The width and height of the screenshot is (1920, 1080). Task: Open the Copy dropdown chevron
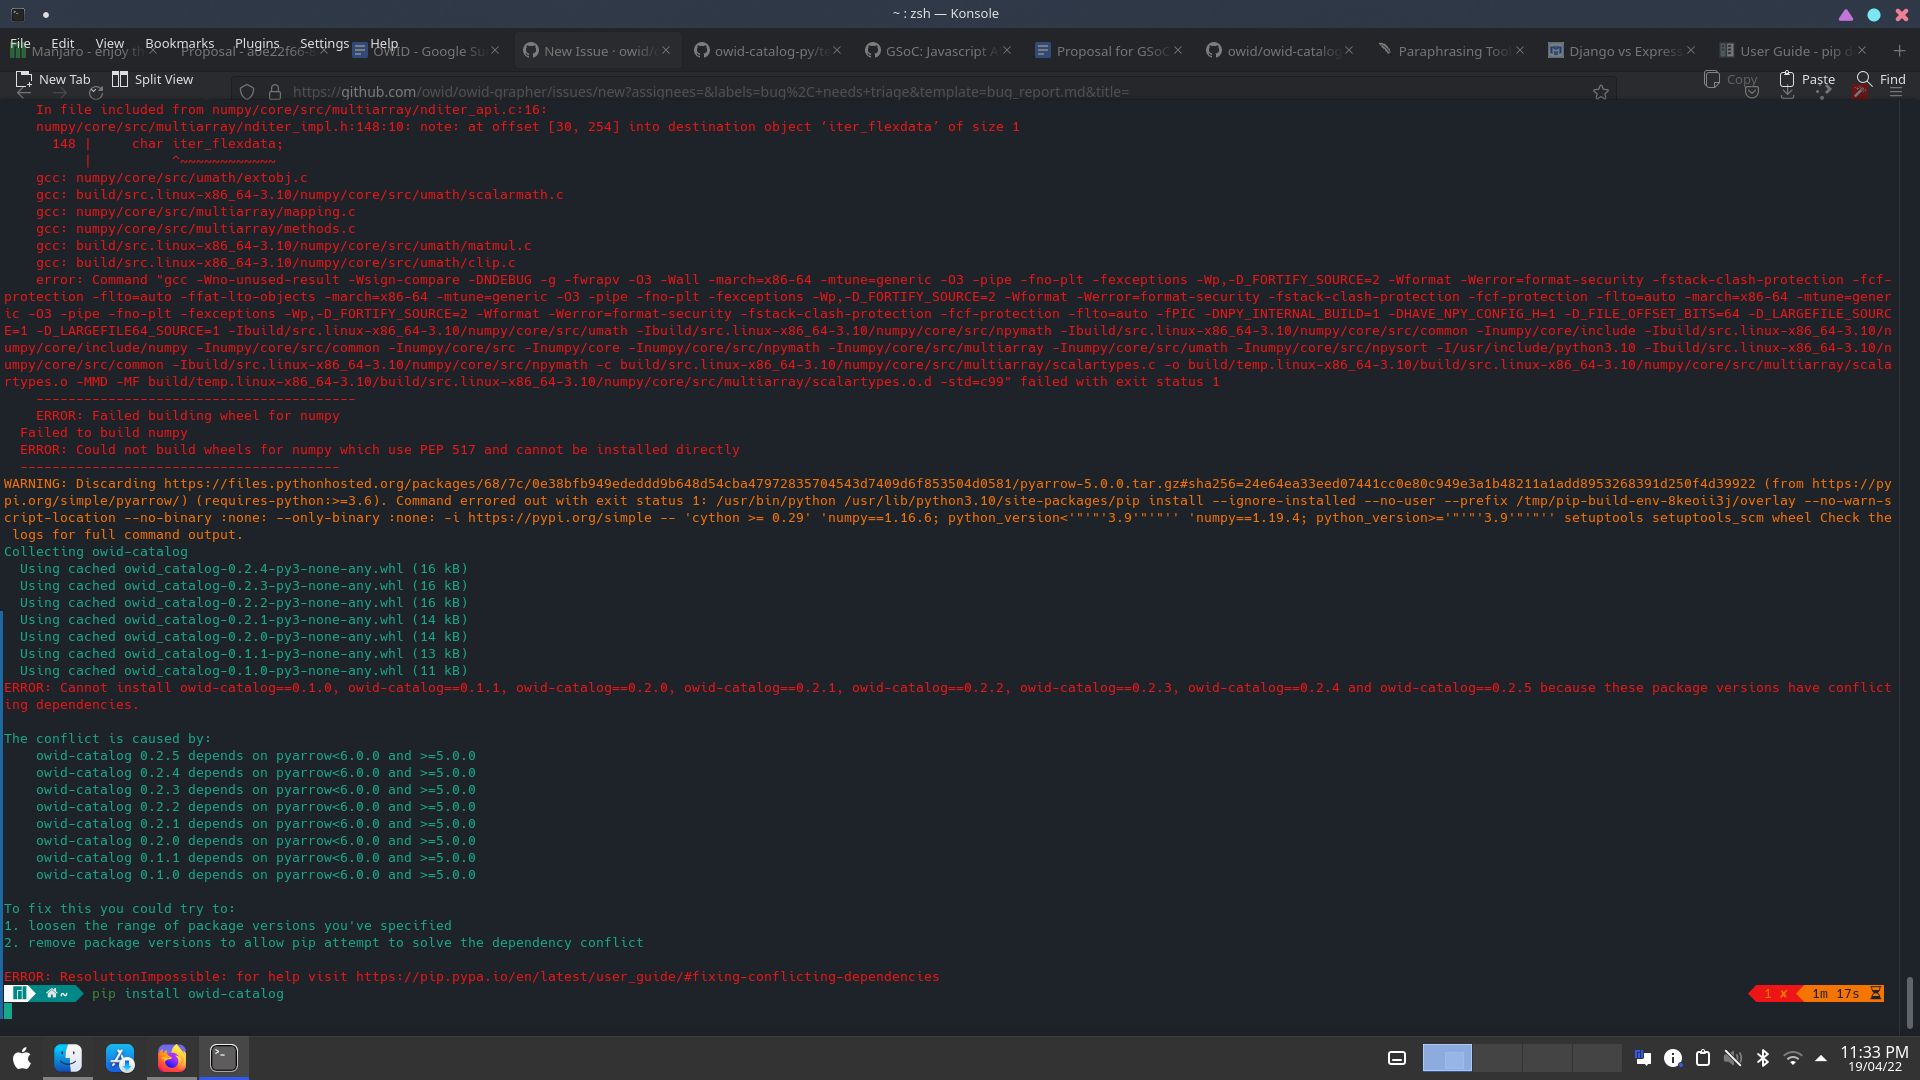point(1752,94)
